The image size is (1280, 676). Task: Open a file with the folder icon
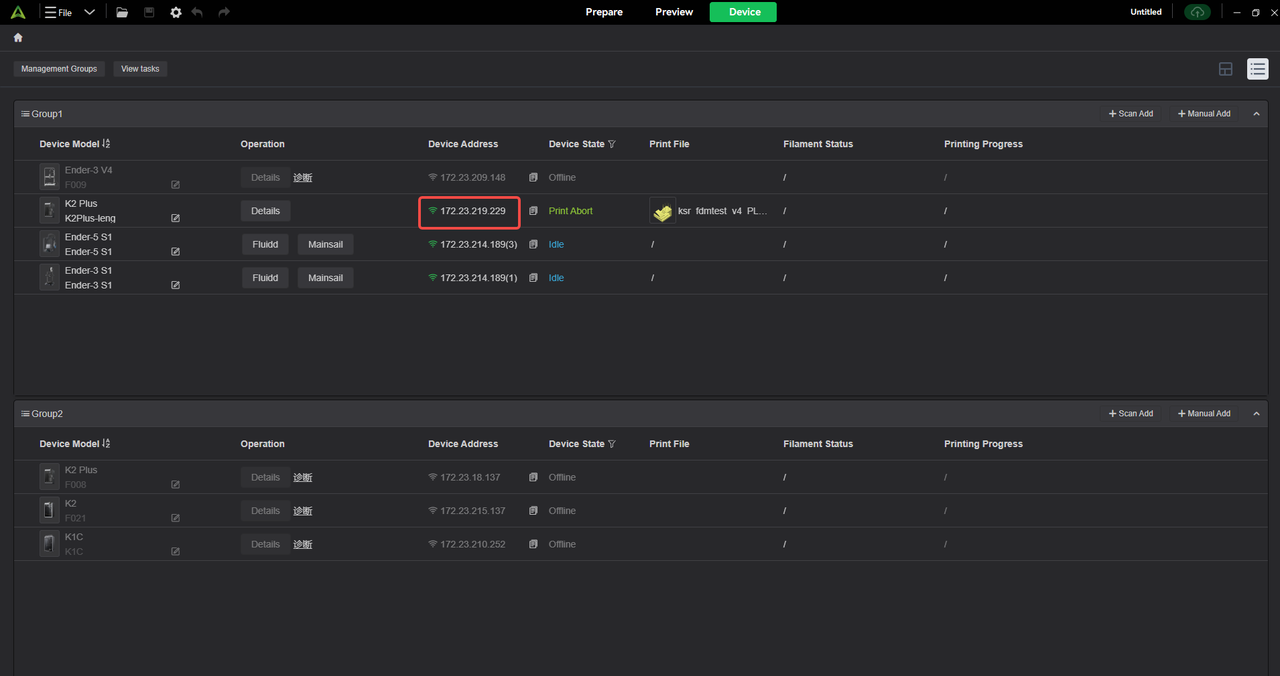[122, 12]
